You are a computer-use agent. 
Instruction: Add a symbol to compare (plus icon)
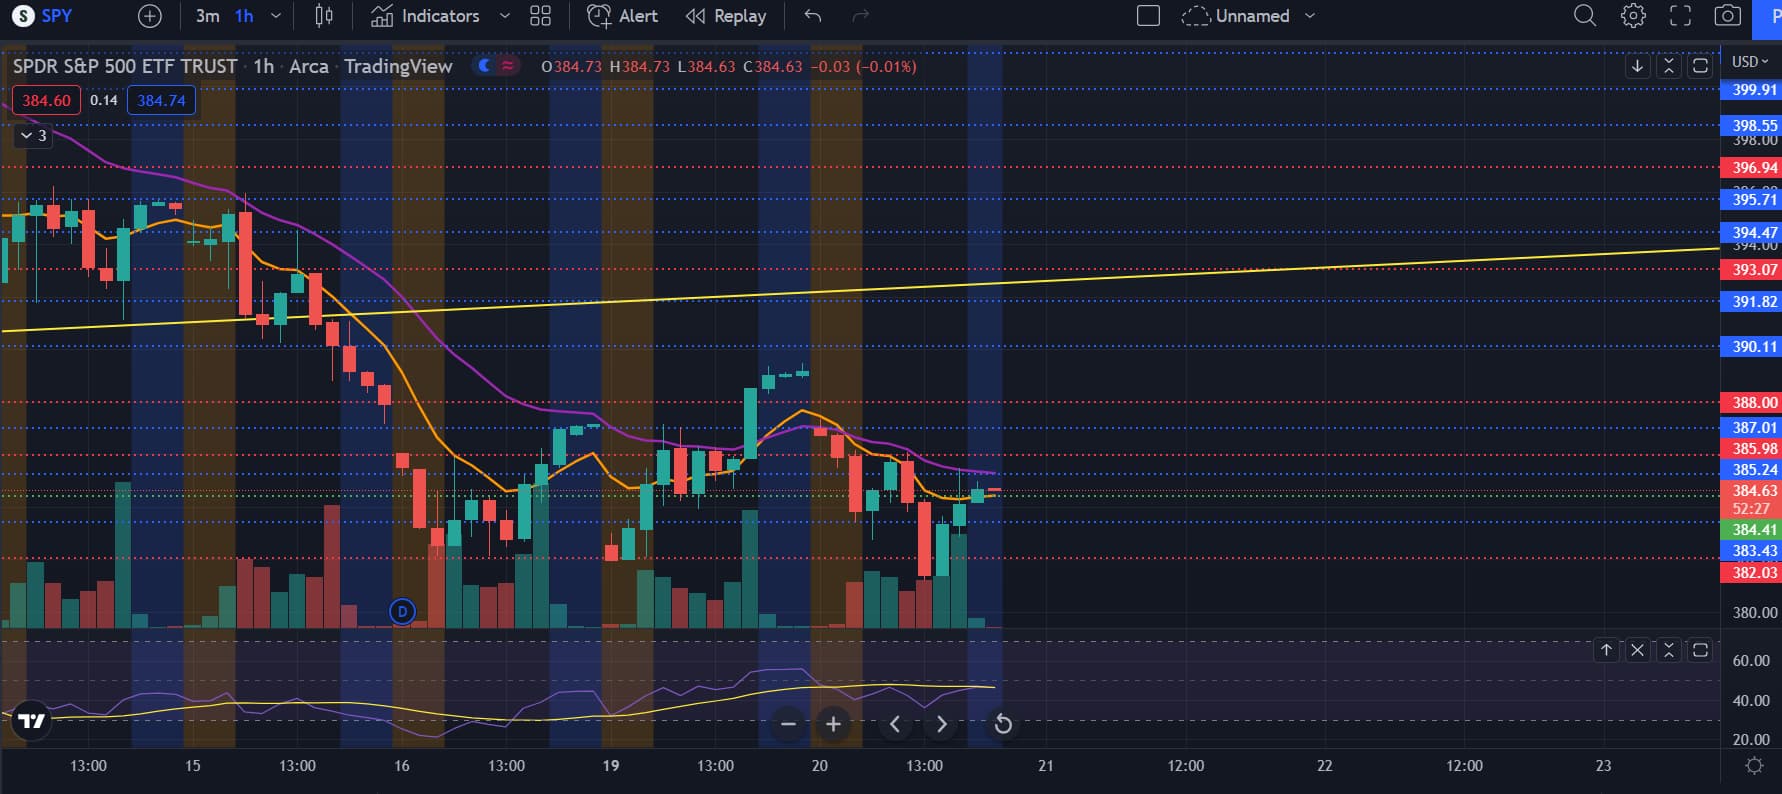click(x=149, y=16)
